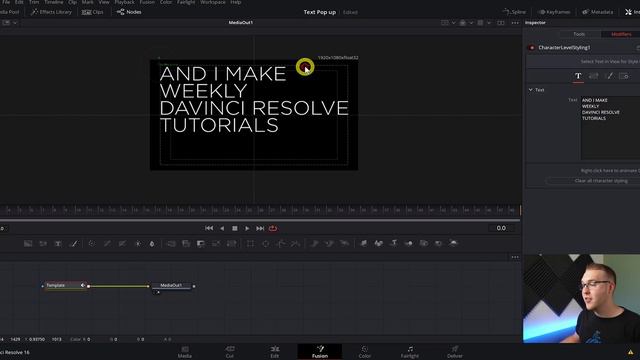Open the viewer three-dot options menu

(515, 23)
